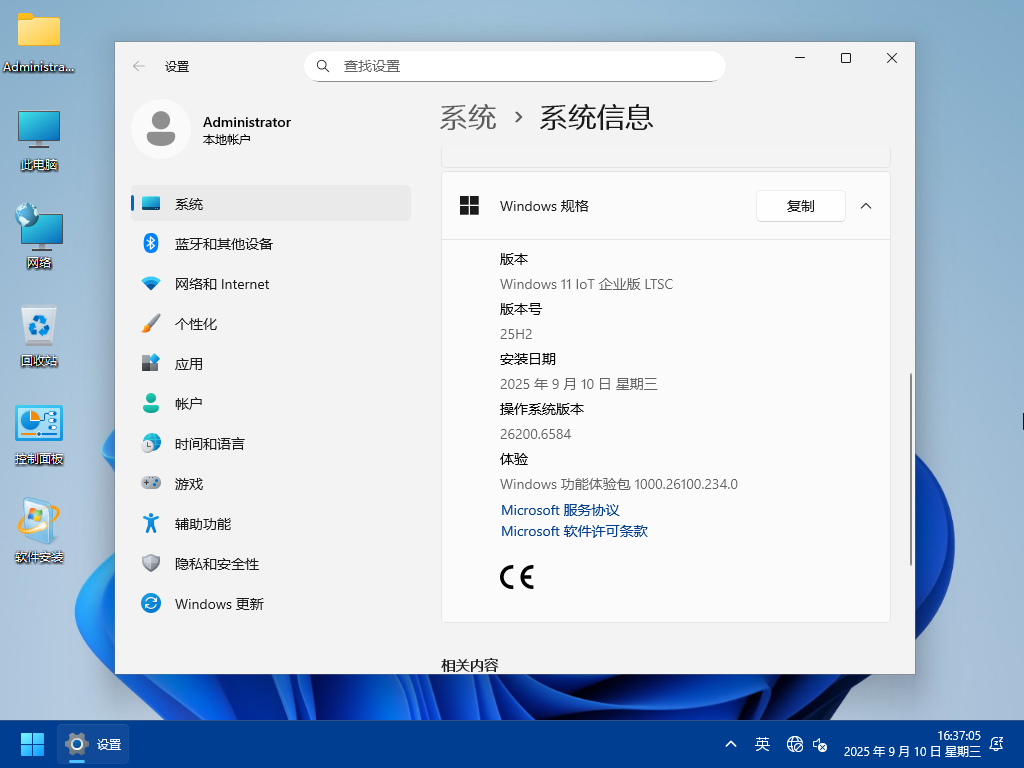The width and height of the screenshot is (1024, 768).
Task: Open Gaming settings via the controller icon
Action: coord(151,484)
